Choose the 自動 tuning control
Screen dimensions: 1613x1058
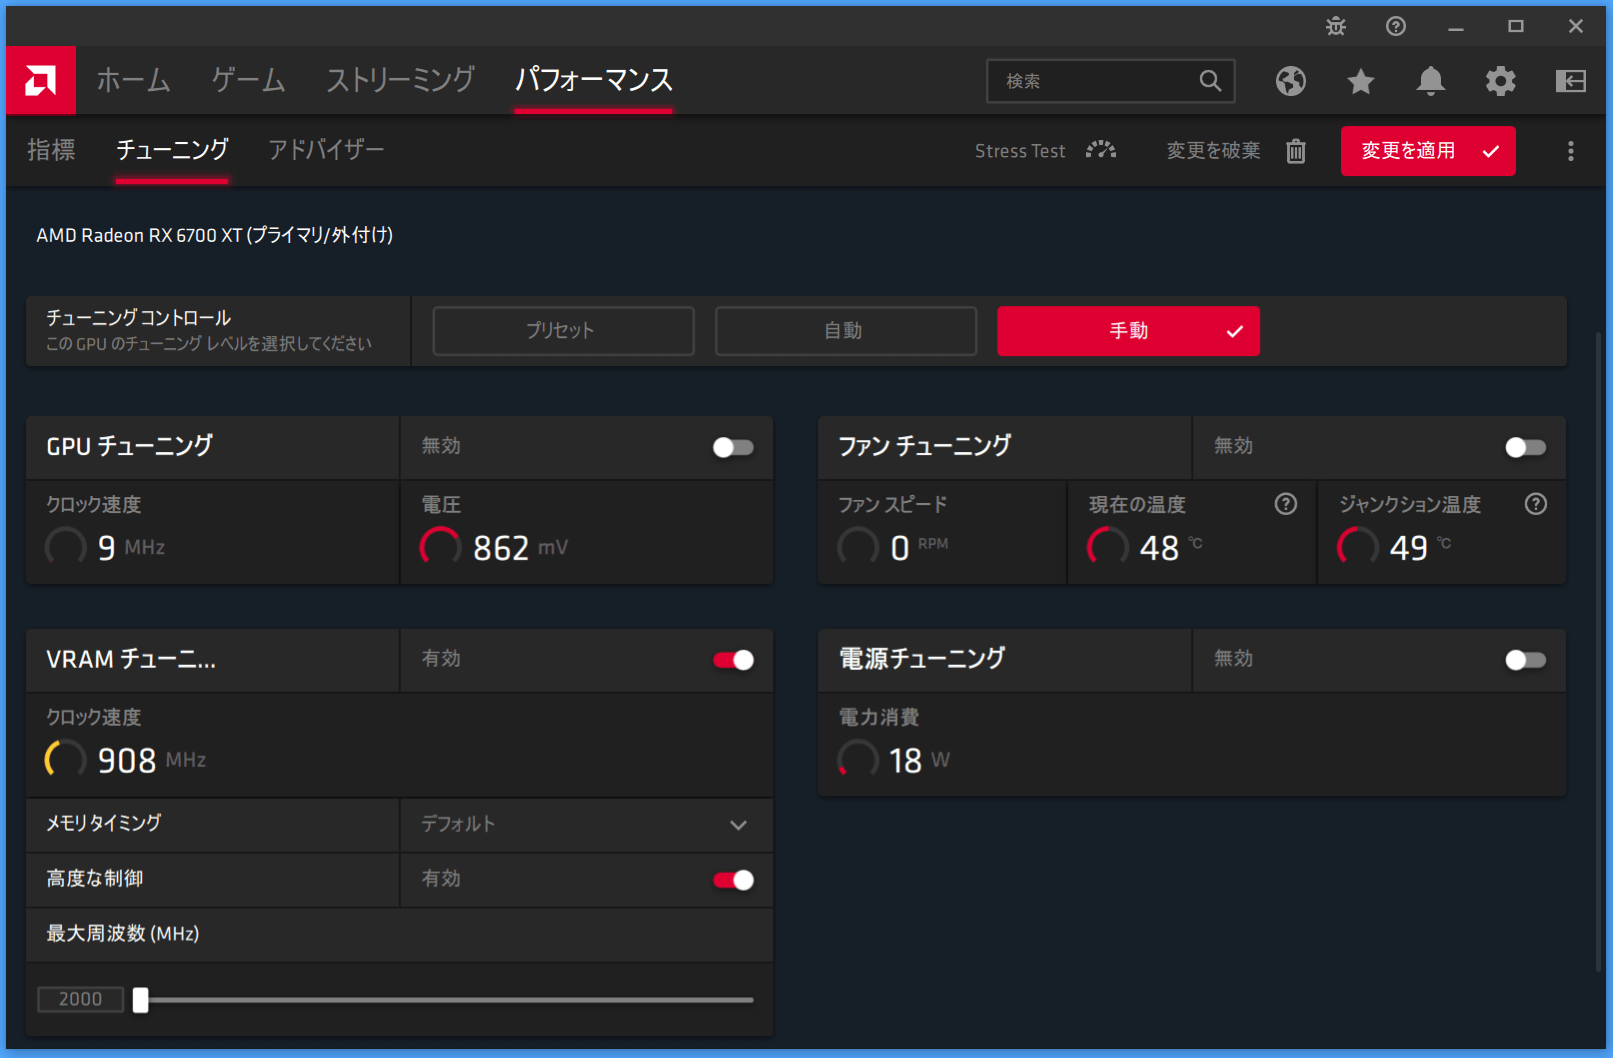coord(845,331)
